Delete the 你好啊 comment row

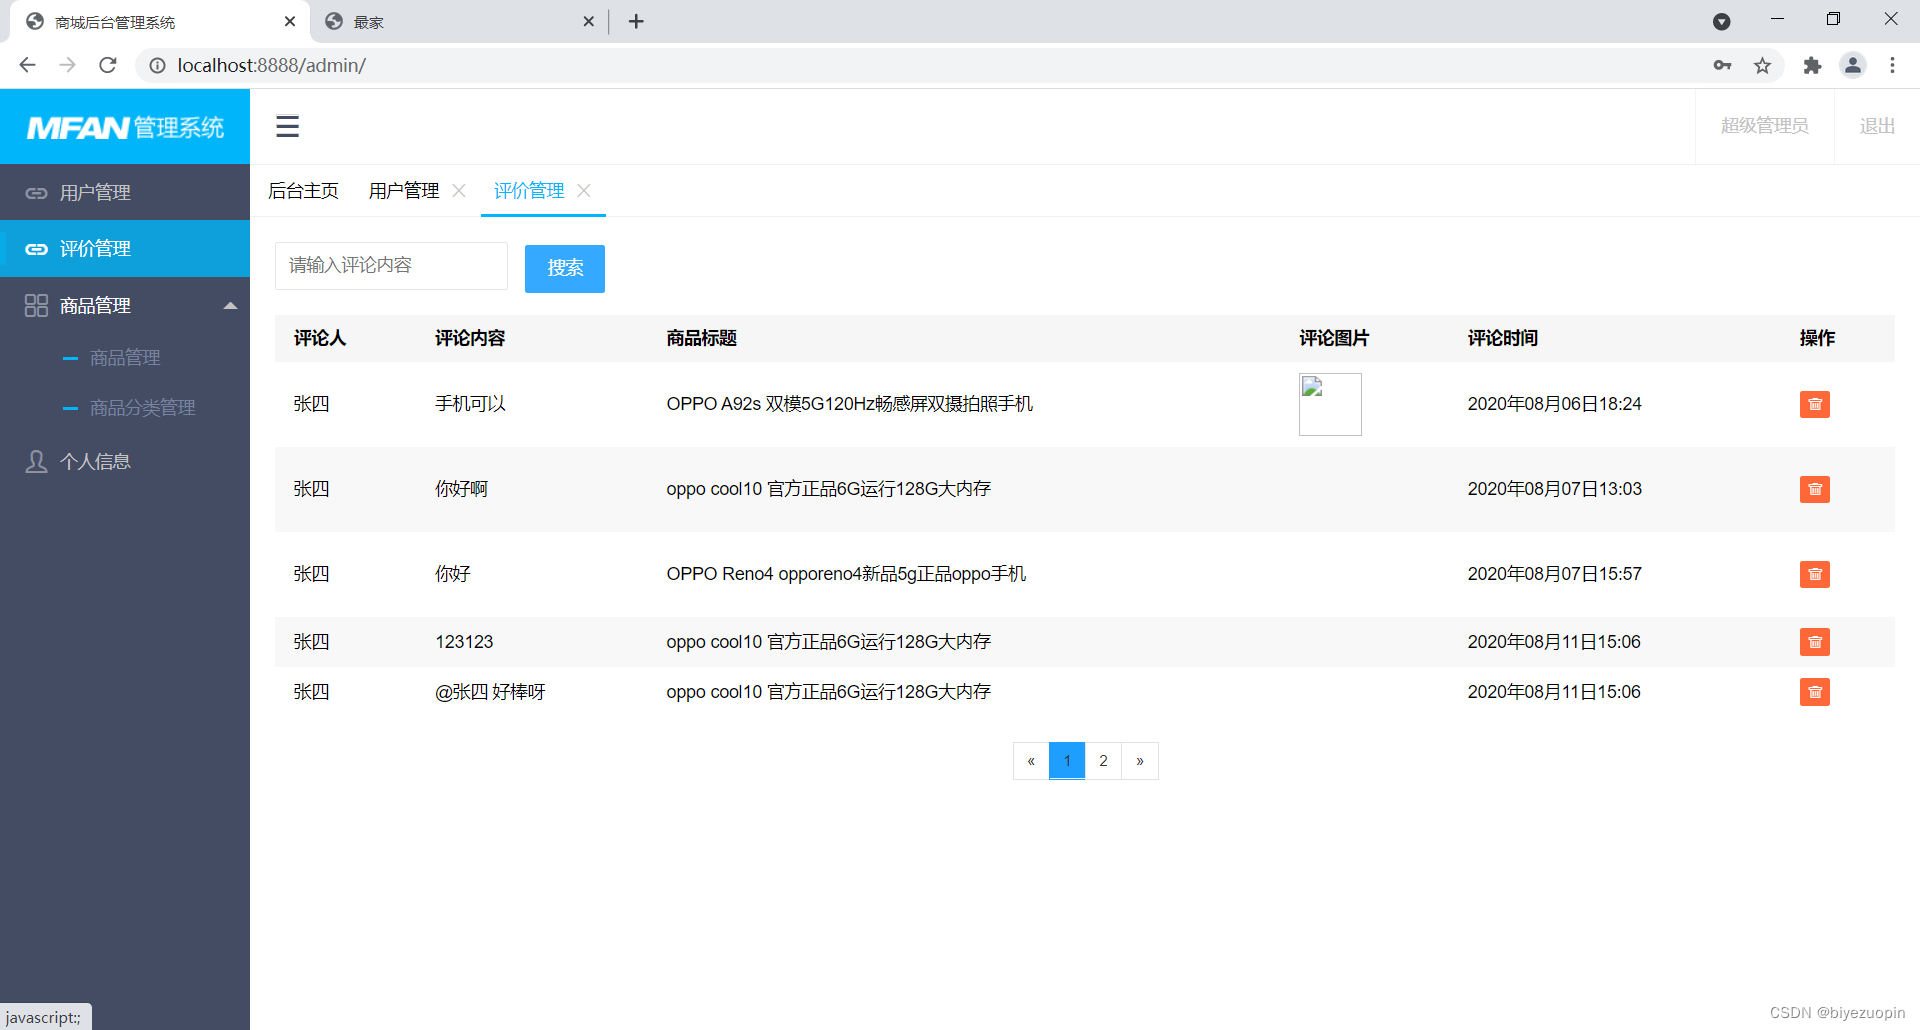coord(1814,489)
